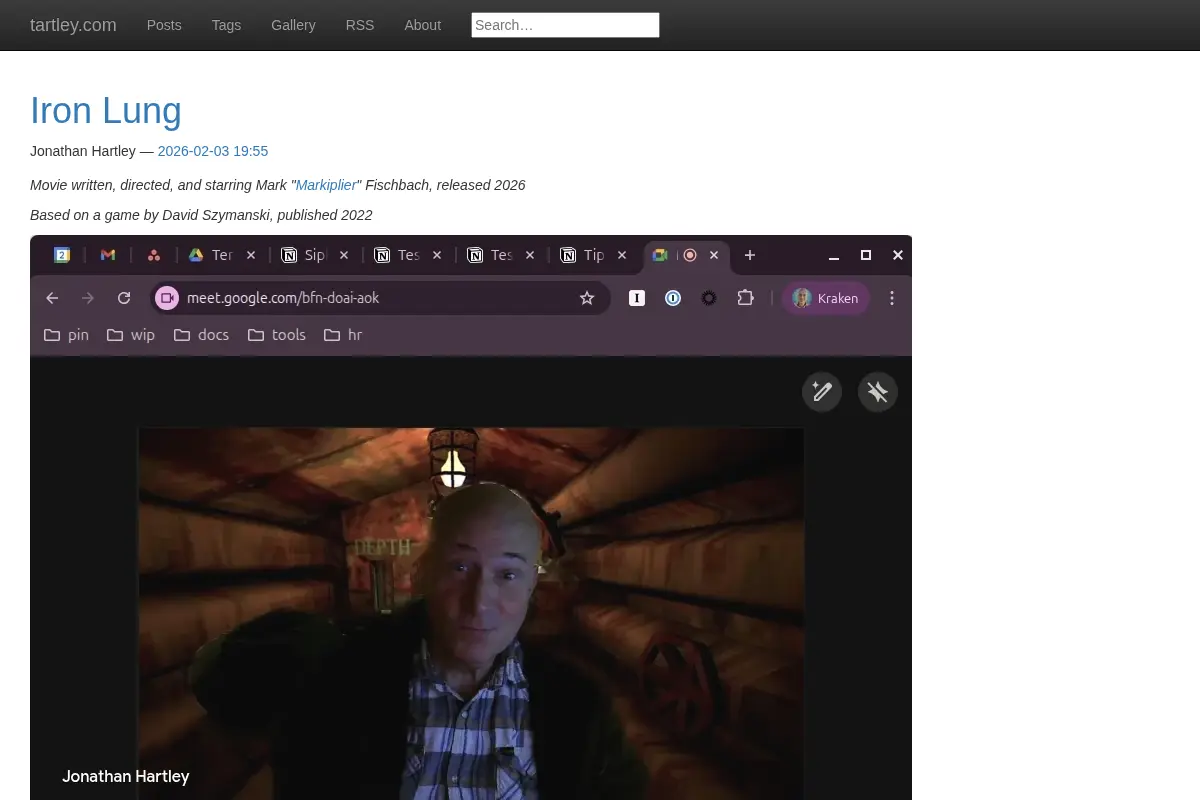1200x800 pixels.
Task: Open the 1Password extension icon
Action: [x=673, y=298]
